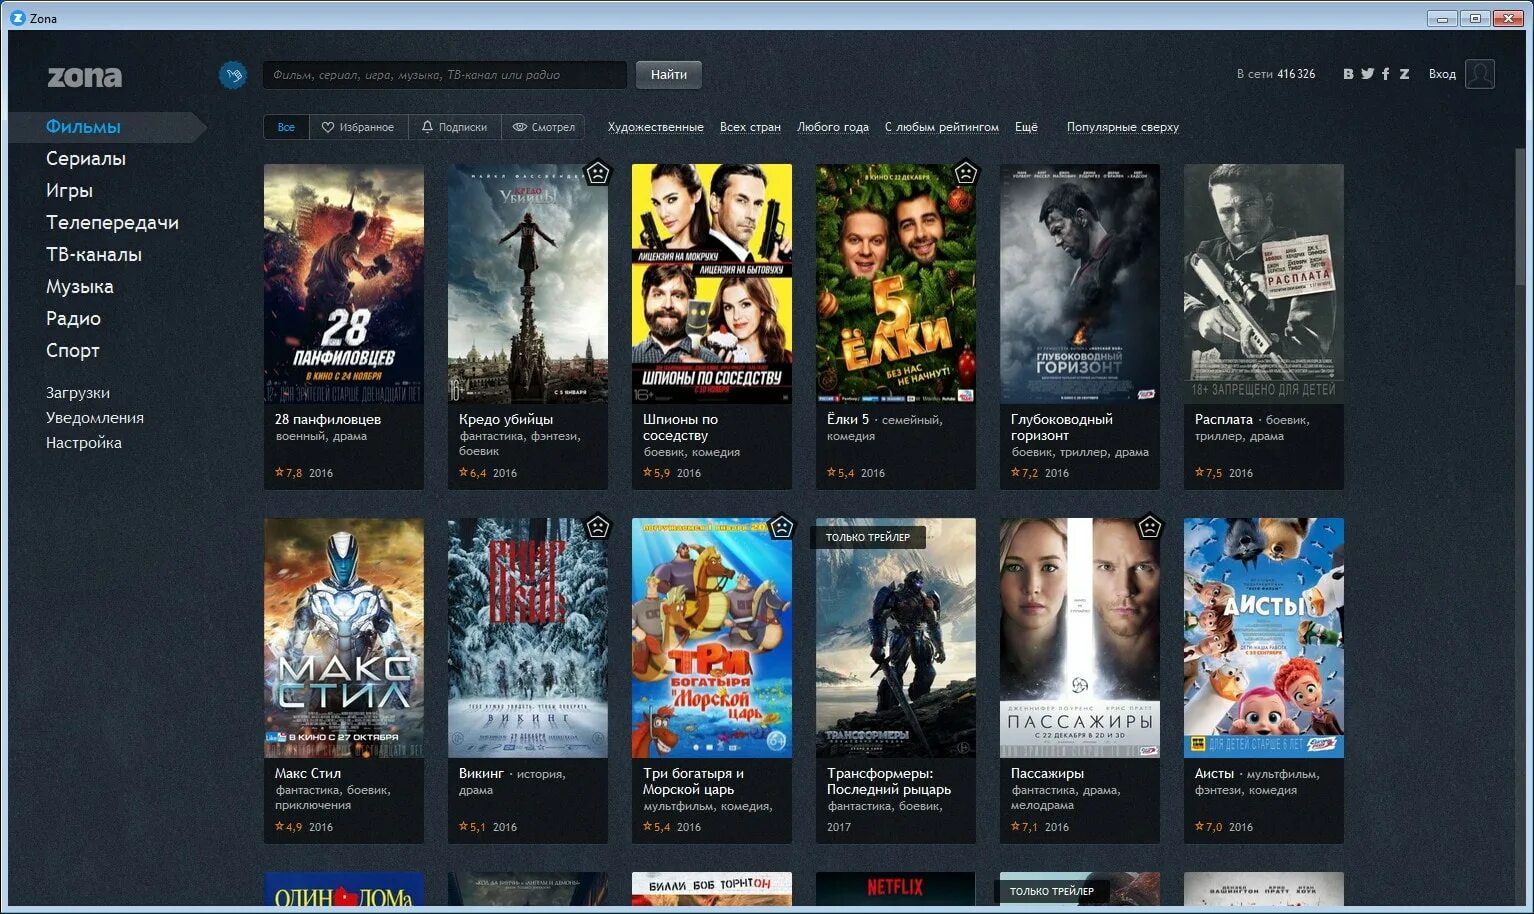The width and height of the screenshot is (1534, 914).
Task: Click the В сети 416 326 counter
Action: coord(1276,74)
